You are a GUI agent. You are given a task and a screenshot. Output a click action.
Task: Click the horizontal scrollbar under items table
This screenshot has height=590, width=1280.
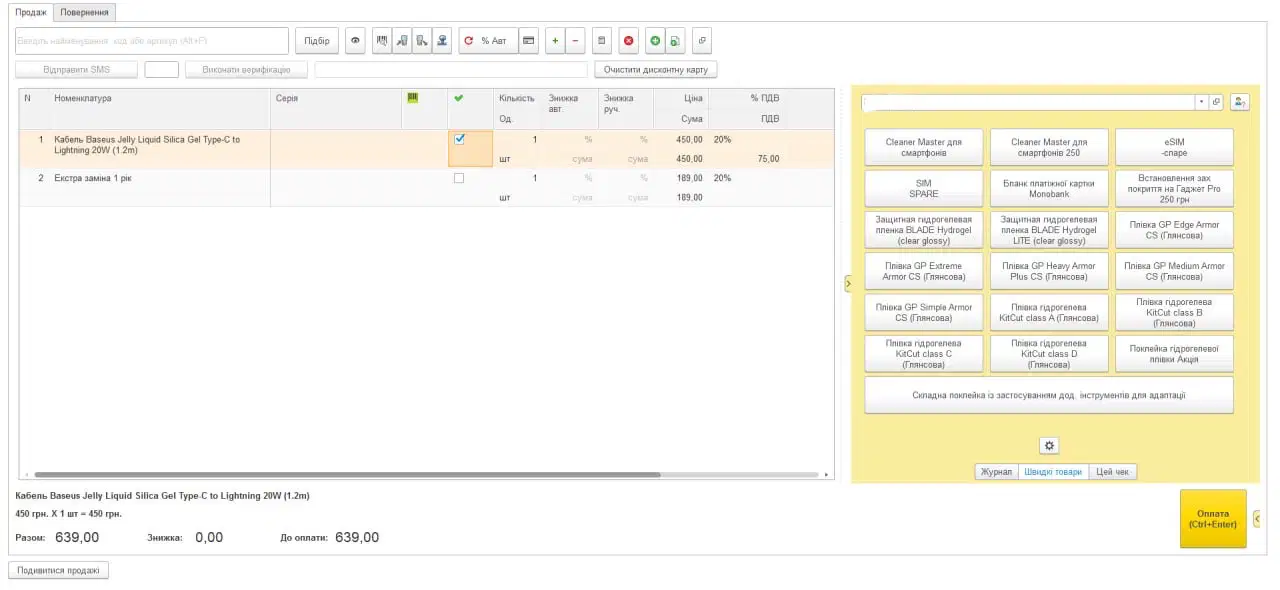[347, 475]
